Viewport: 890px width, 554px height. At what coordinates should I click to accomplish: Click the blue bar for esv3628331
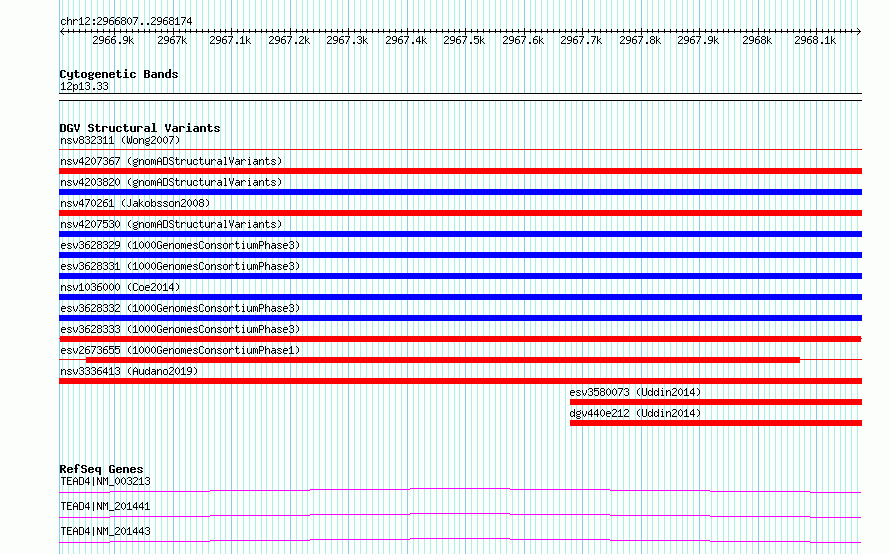460,276
